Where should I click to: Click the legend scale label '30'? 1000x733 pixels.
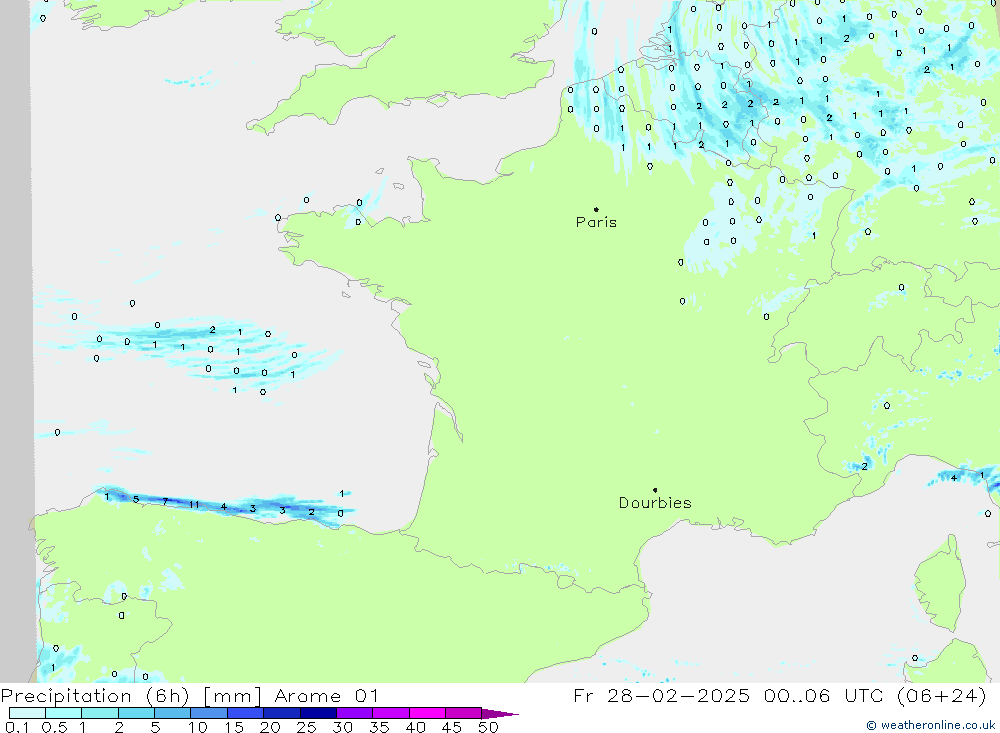[343, 727]
